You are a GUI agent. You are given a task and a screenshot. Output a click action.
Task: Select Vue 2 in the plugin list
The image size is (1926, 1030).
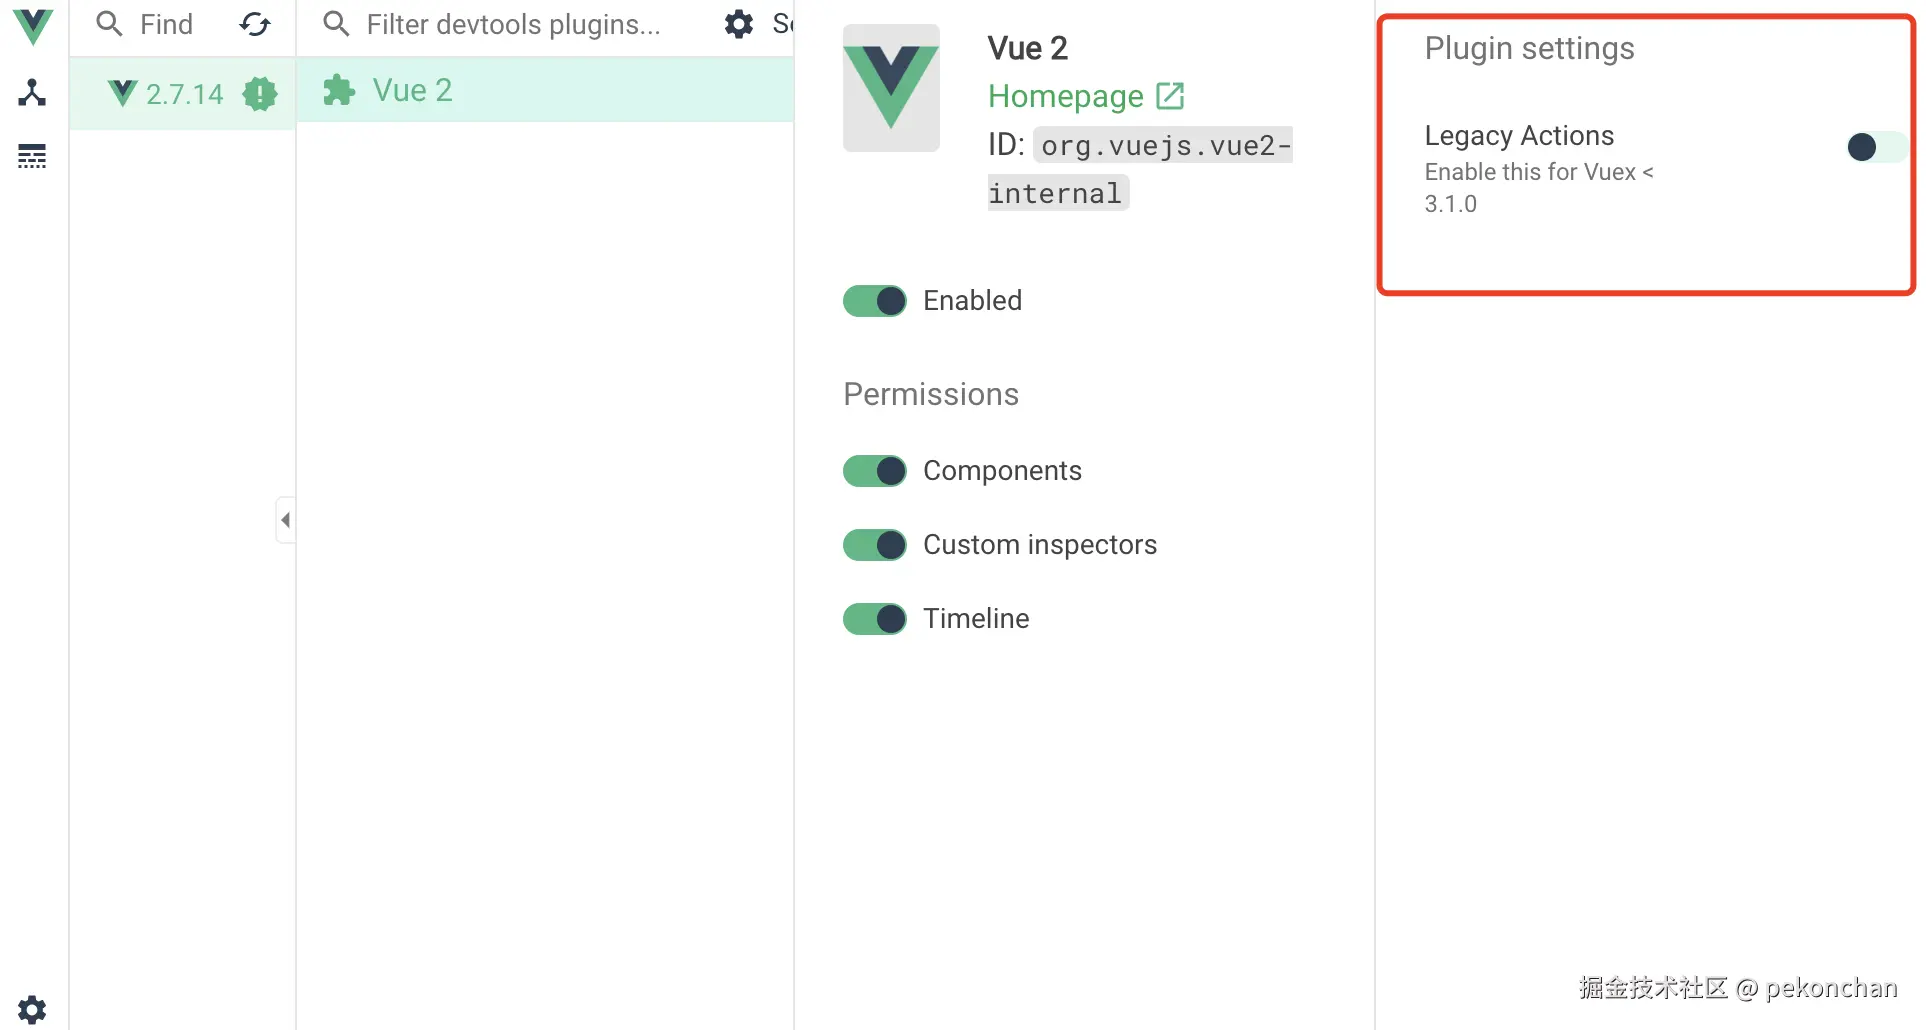click(413, 91)
